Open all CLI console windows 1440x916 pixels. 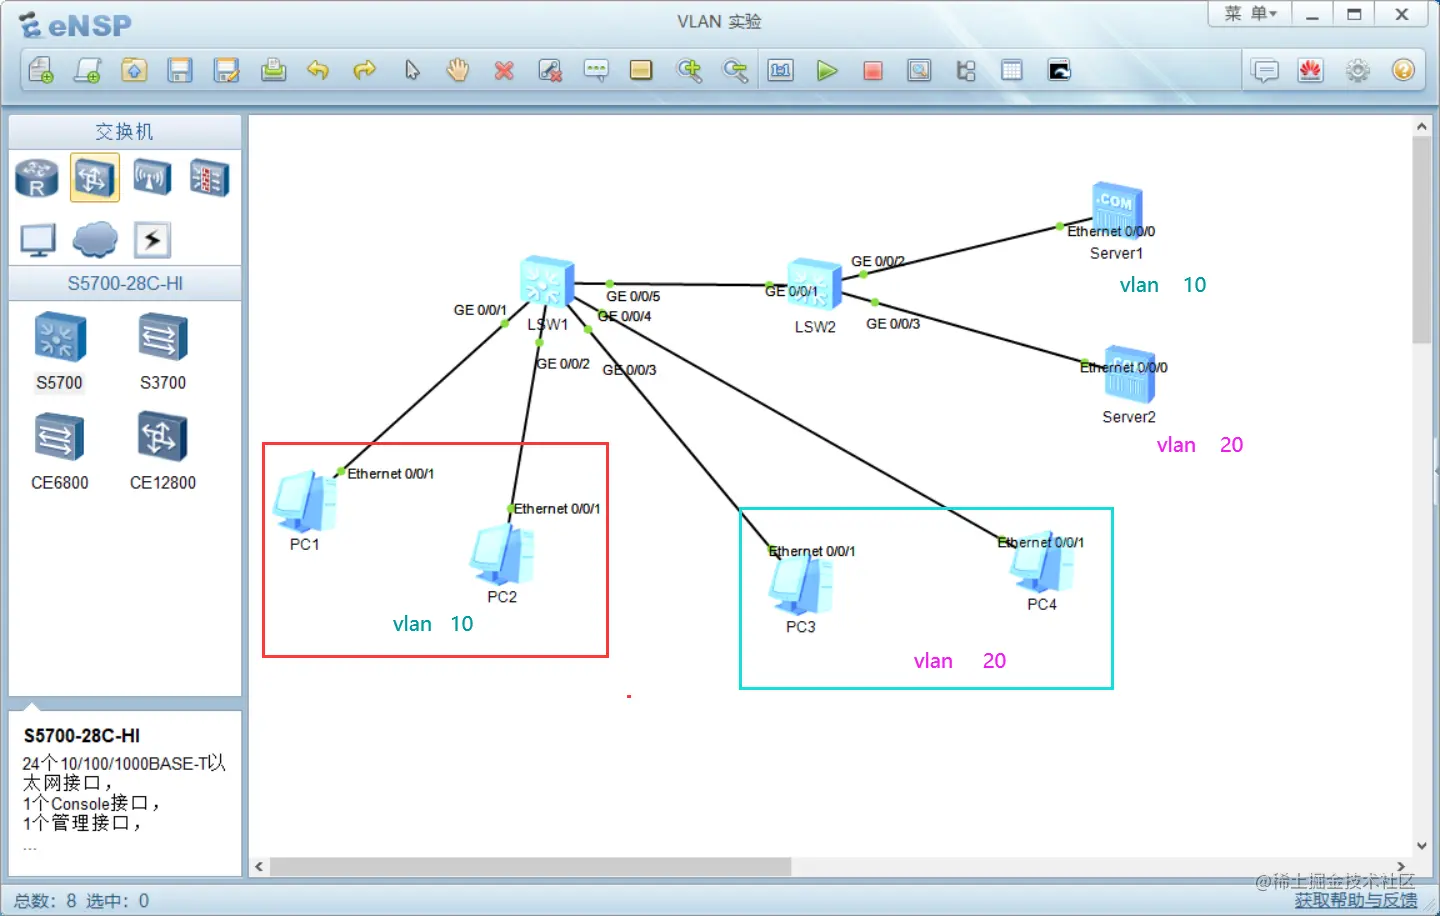point(1059,70)
